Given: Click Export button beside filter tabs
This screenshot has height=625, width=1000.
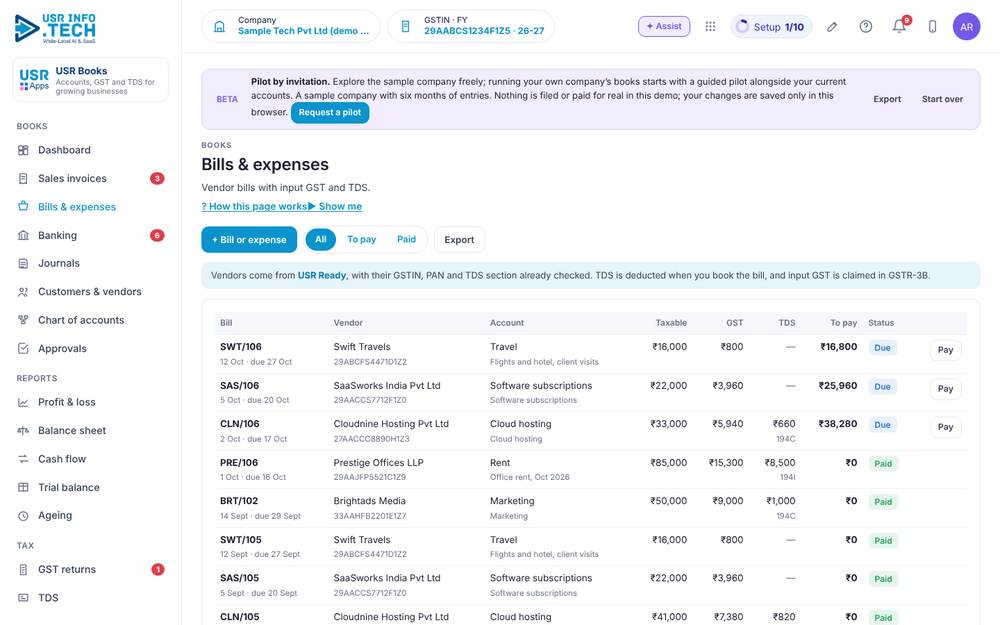Looking at the screenshot, I should point(459,240).
